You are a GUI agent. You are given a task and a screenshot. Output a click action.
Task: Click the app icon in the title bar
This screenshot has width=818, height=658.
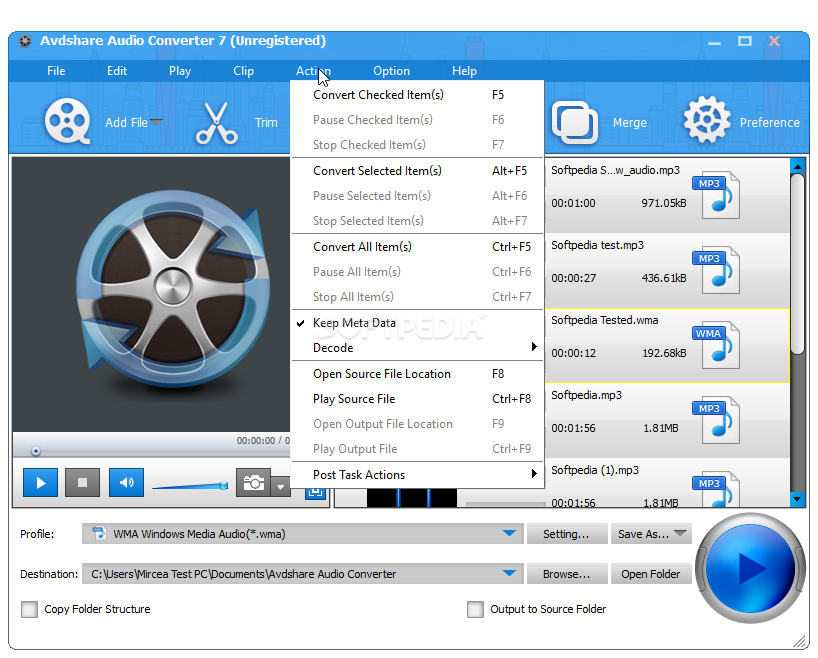click(25, 41)
